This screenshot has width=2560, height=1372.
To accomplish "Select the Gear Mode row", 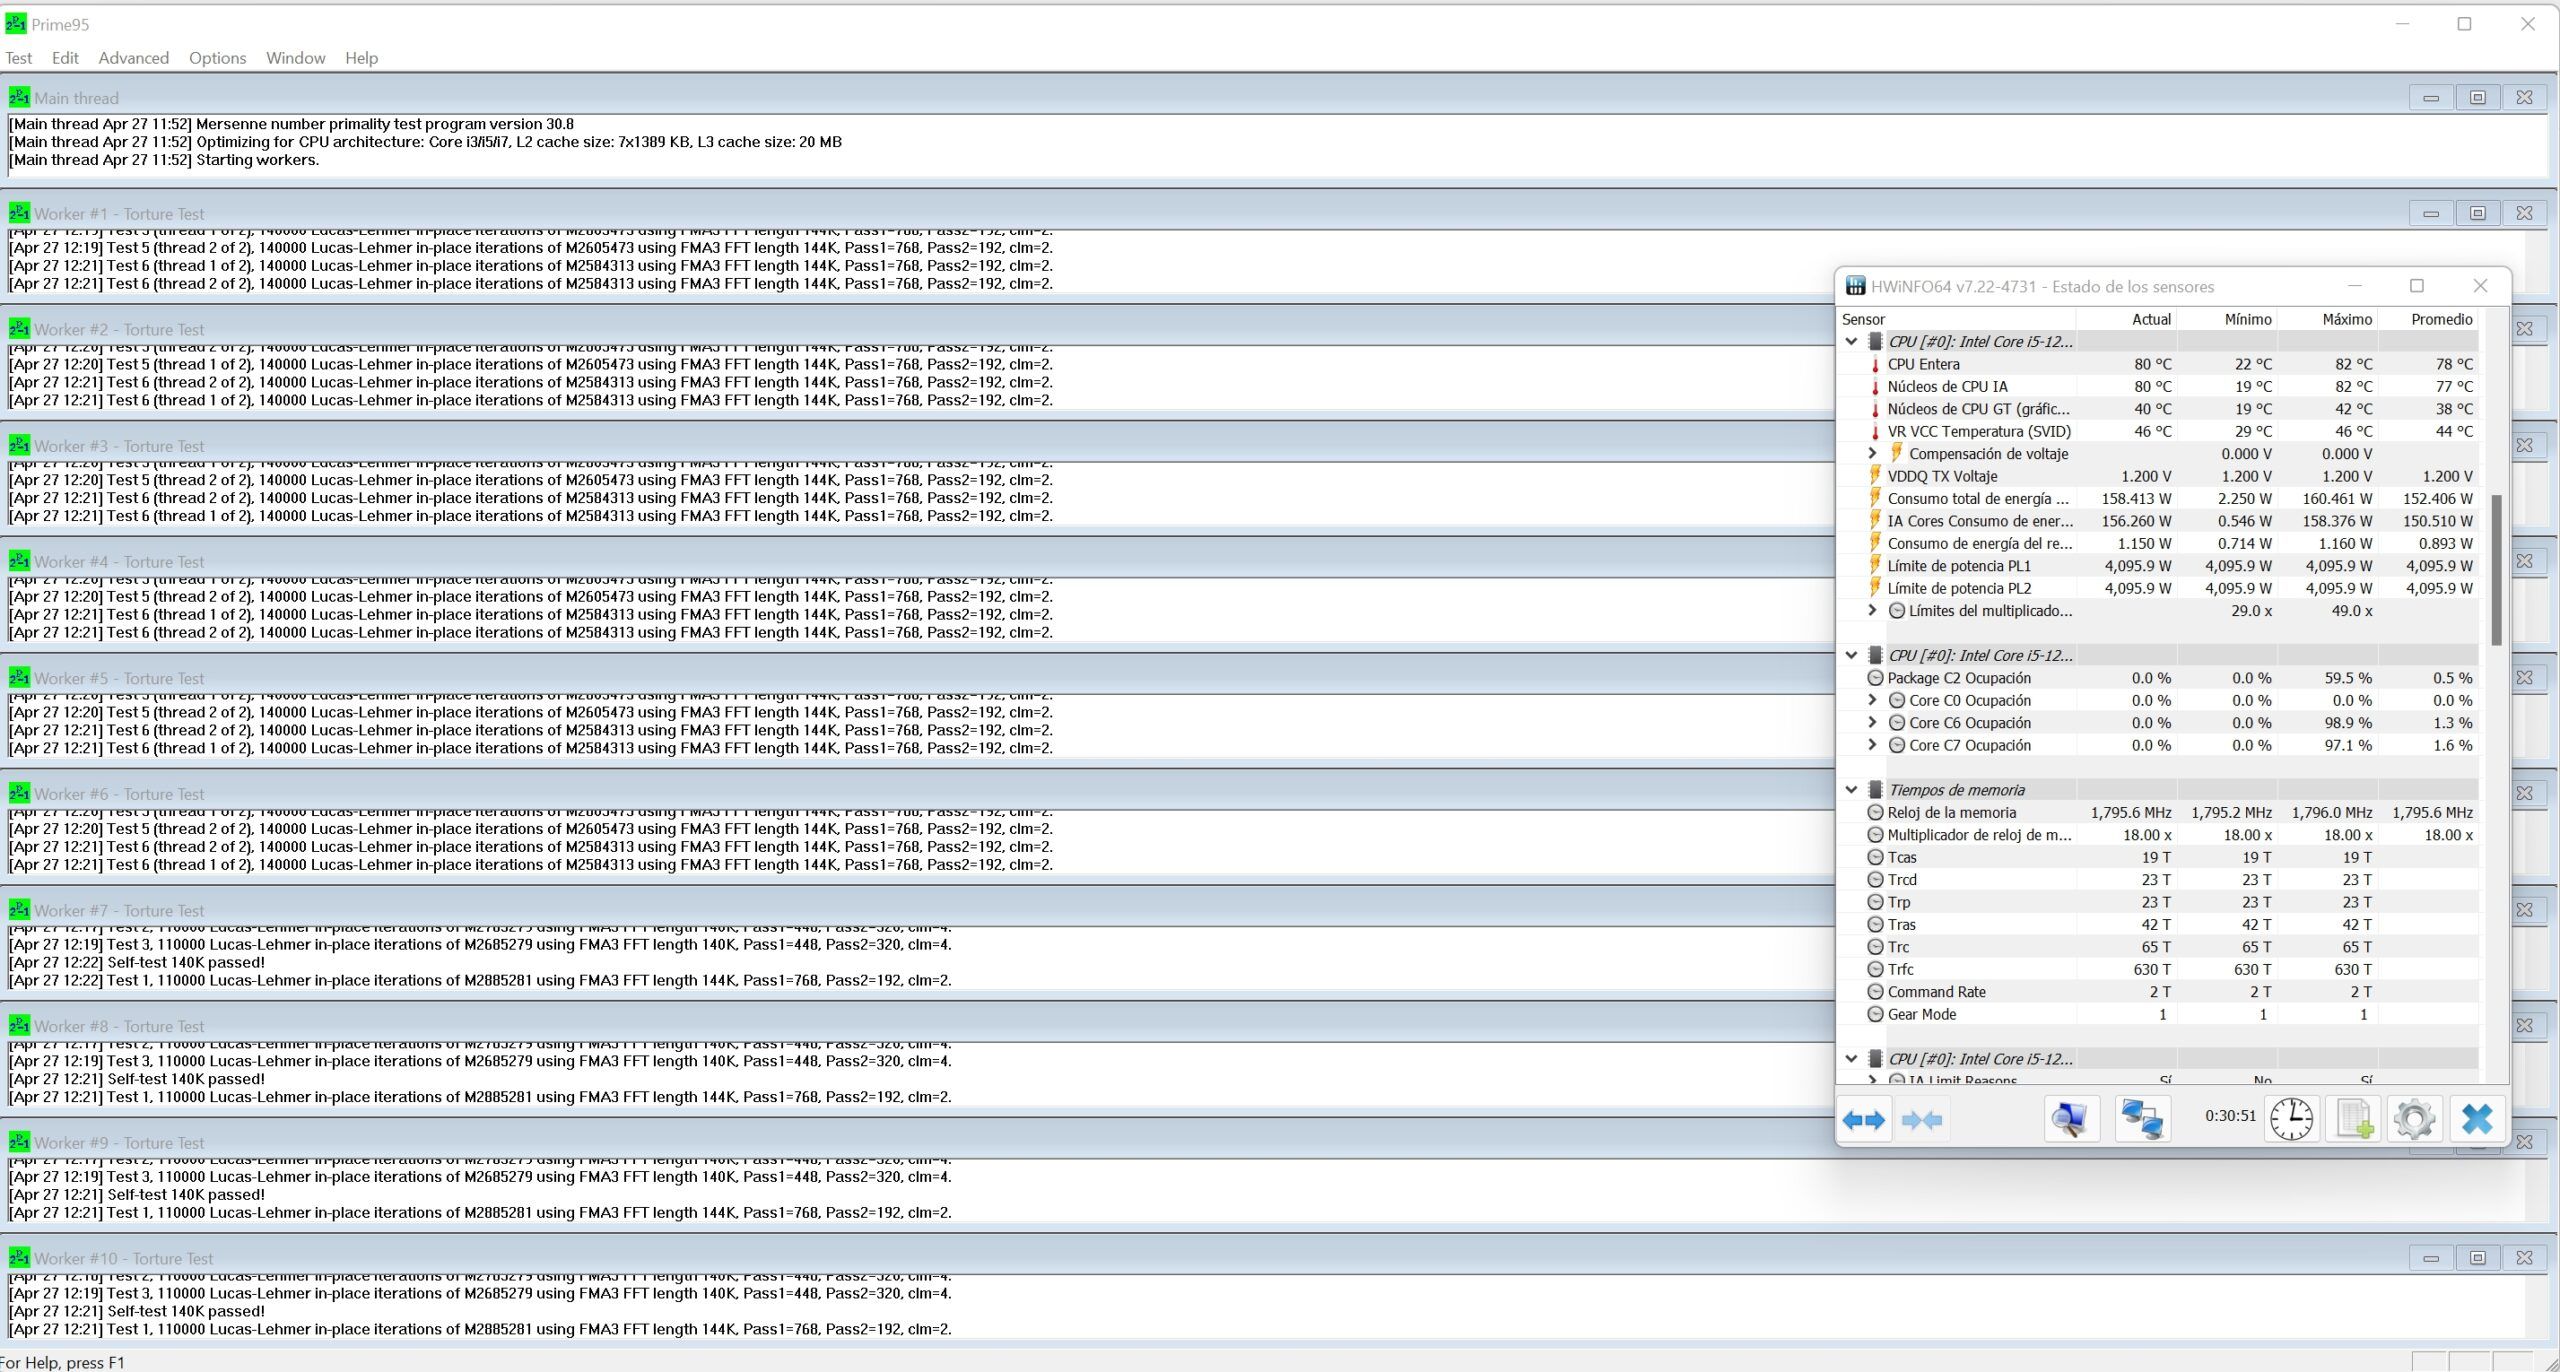I will click(2160, 1014).
